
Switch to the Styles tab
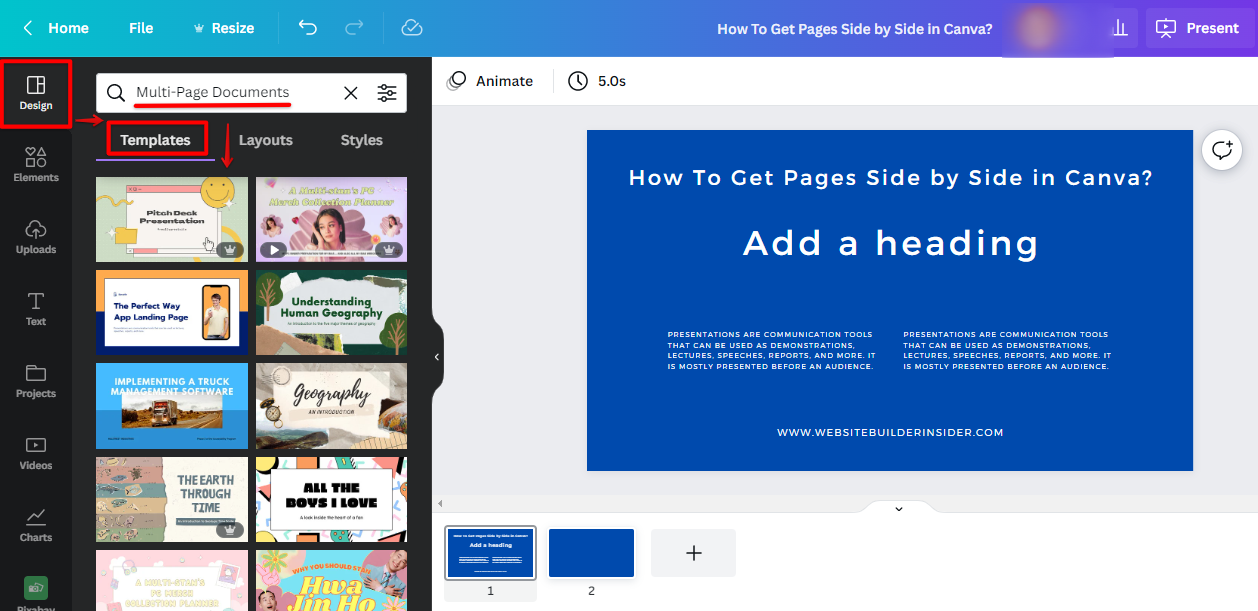(x=361, y=140)
